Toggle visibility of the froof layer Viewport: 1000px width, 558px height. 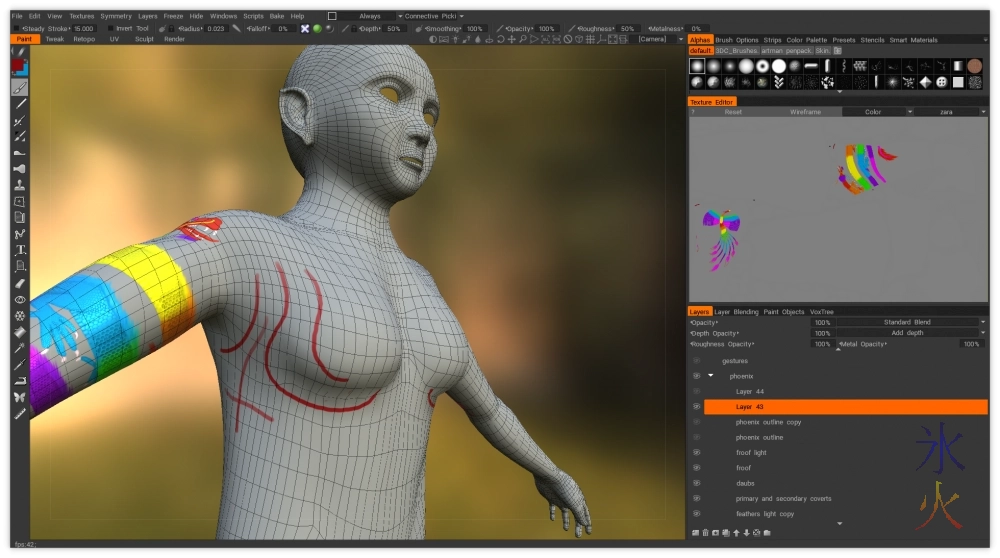[x=696, y=468]
